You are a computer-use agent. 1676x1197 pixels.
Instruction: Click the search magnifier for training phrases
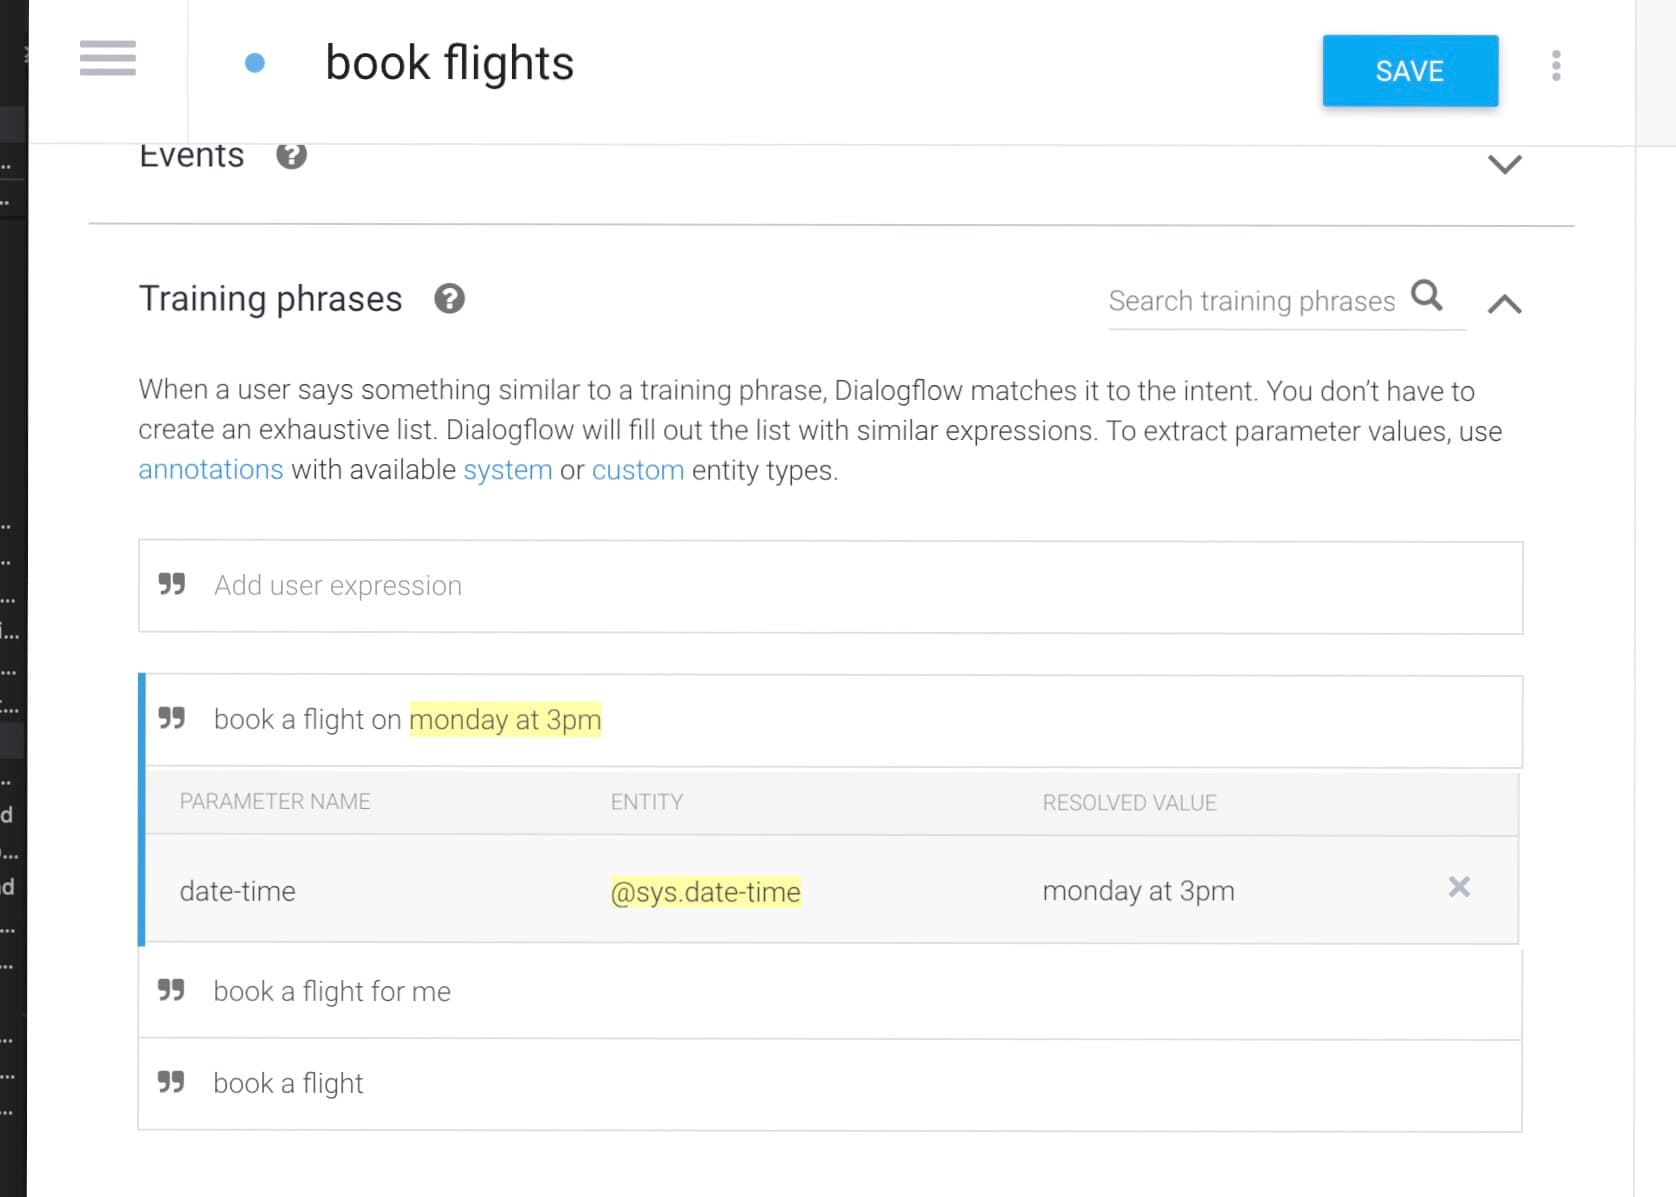coord(1427,295)
